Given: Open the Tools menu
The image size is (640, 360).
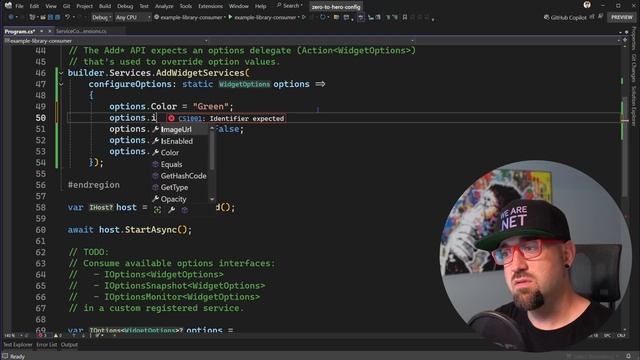Looking at the screenshot, I should point(186,6).
